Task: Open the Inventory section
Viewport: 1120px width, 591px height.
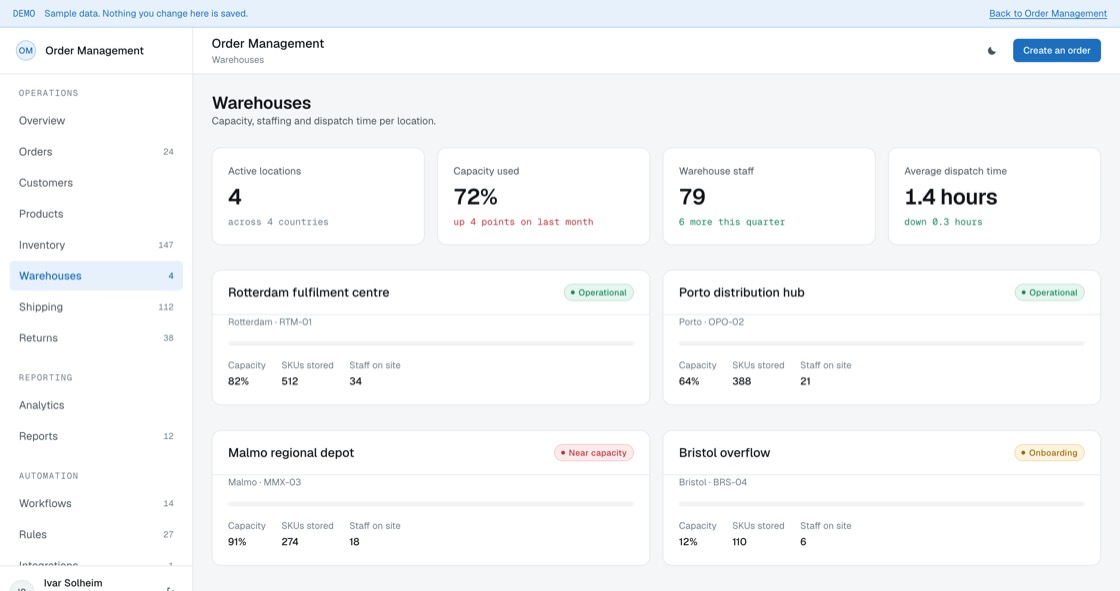Action: (x=96, y=245)
